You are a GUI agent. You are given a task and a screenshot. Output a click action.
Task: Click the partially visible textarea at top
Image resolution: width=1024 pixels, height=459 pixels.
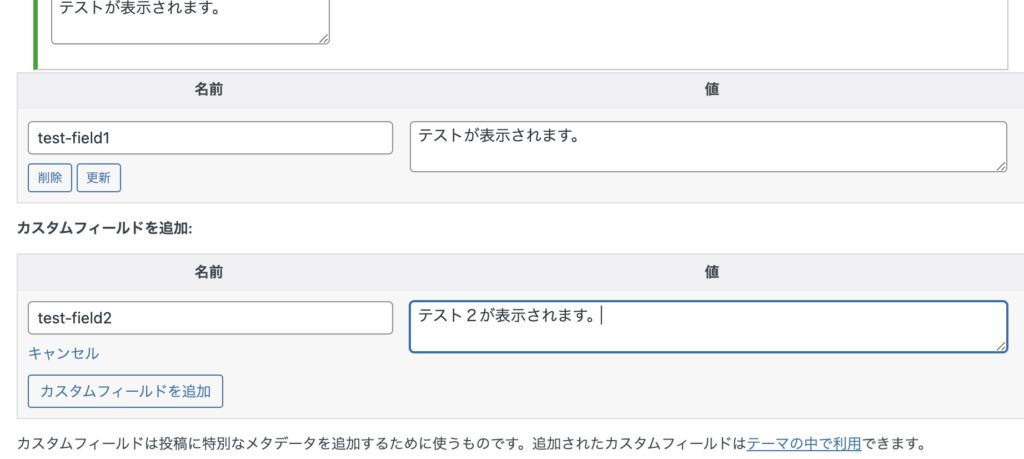tap(190, 21)
